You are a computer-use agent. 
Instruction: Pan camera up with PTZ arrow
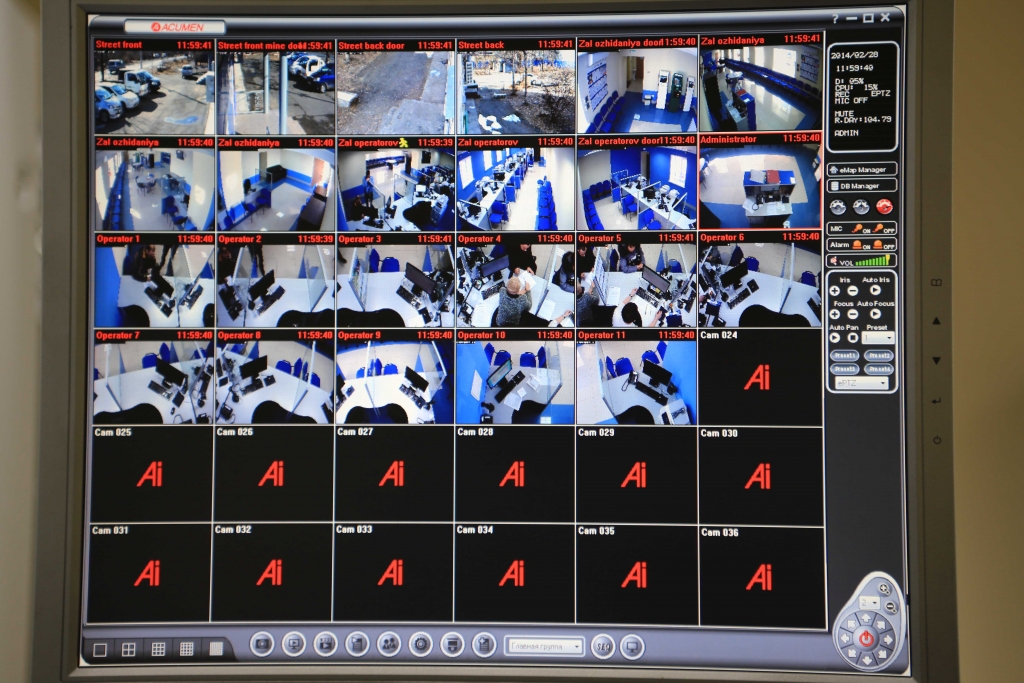point(866,620)
